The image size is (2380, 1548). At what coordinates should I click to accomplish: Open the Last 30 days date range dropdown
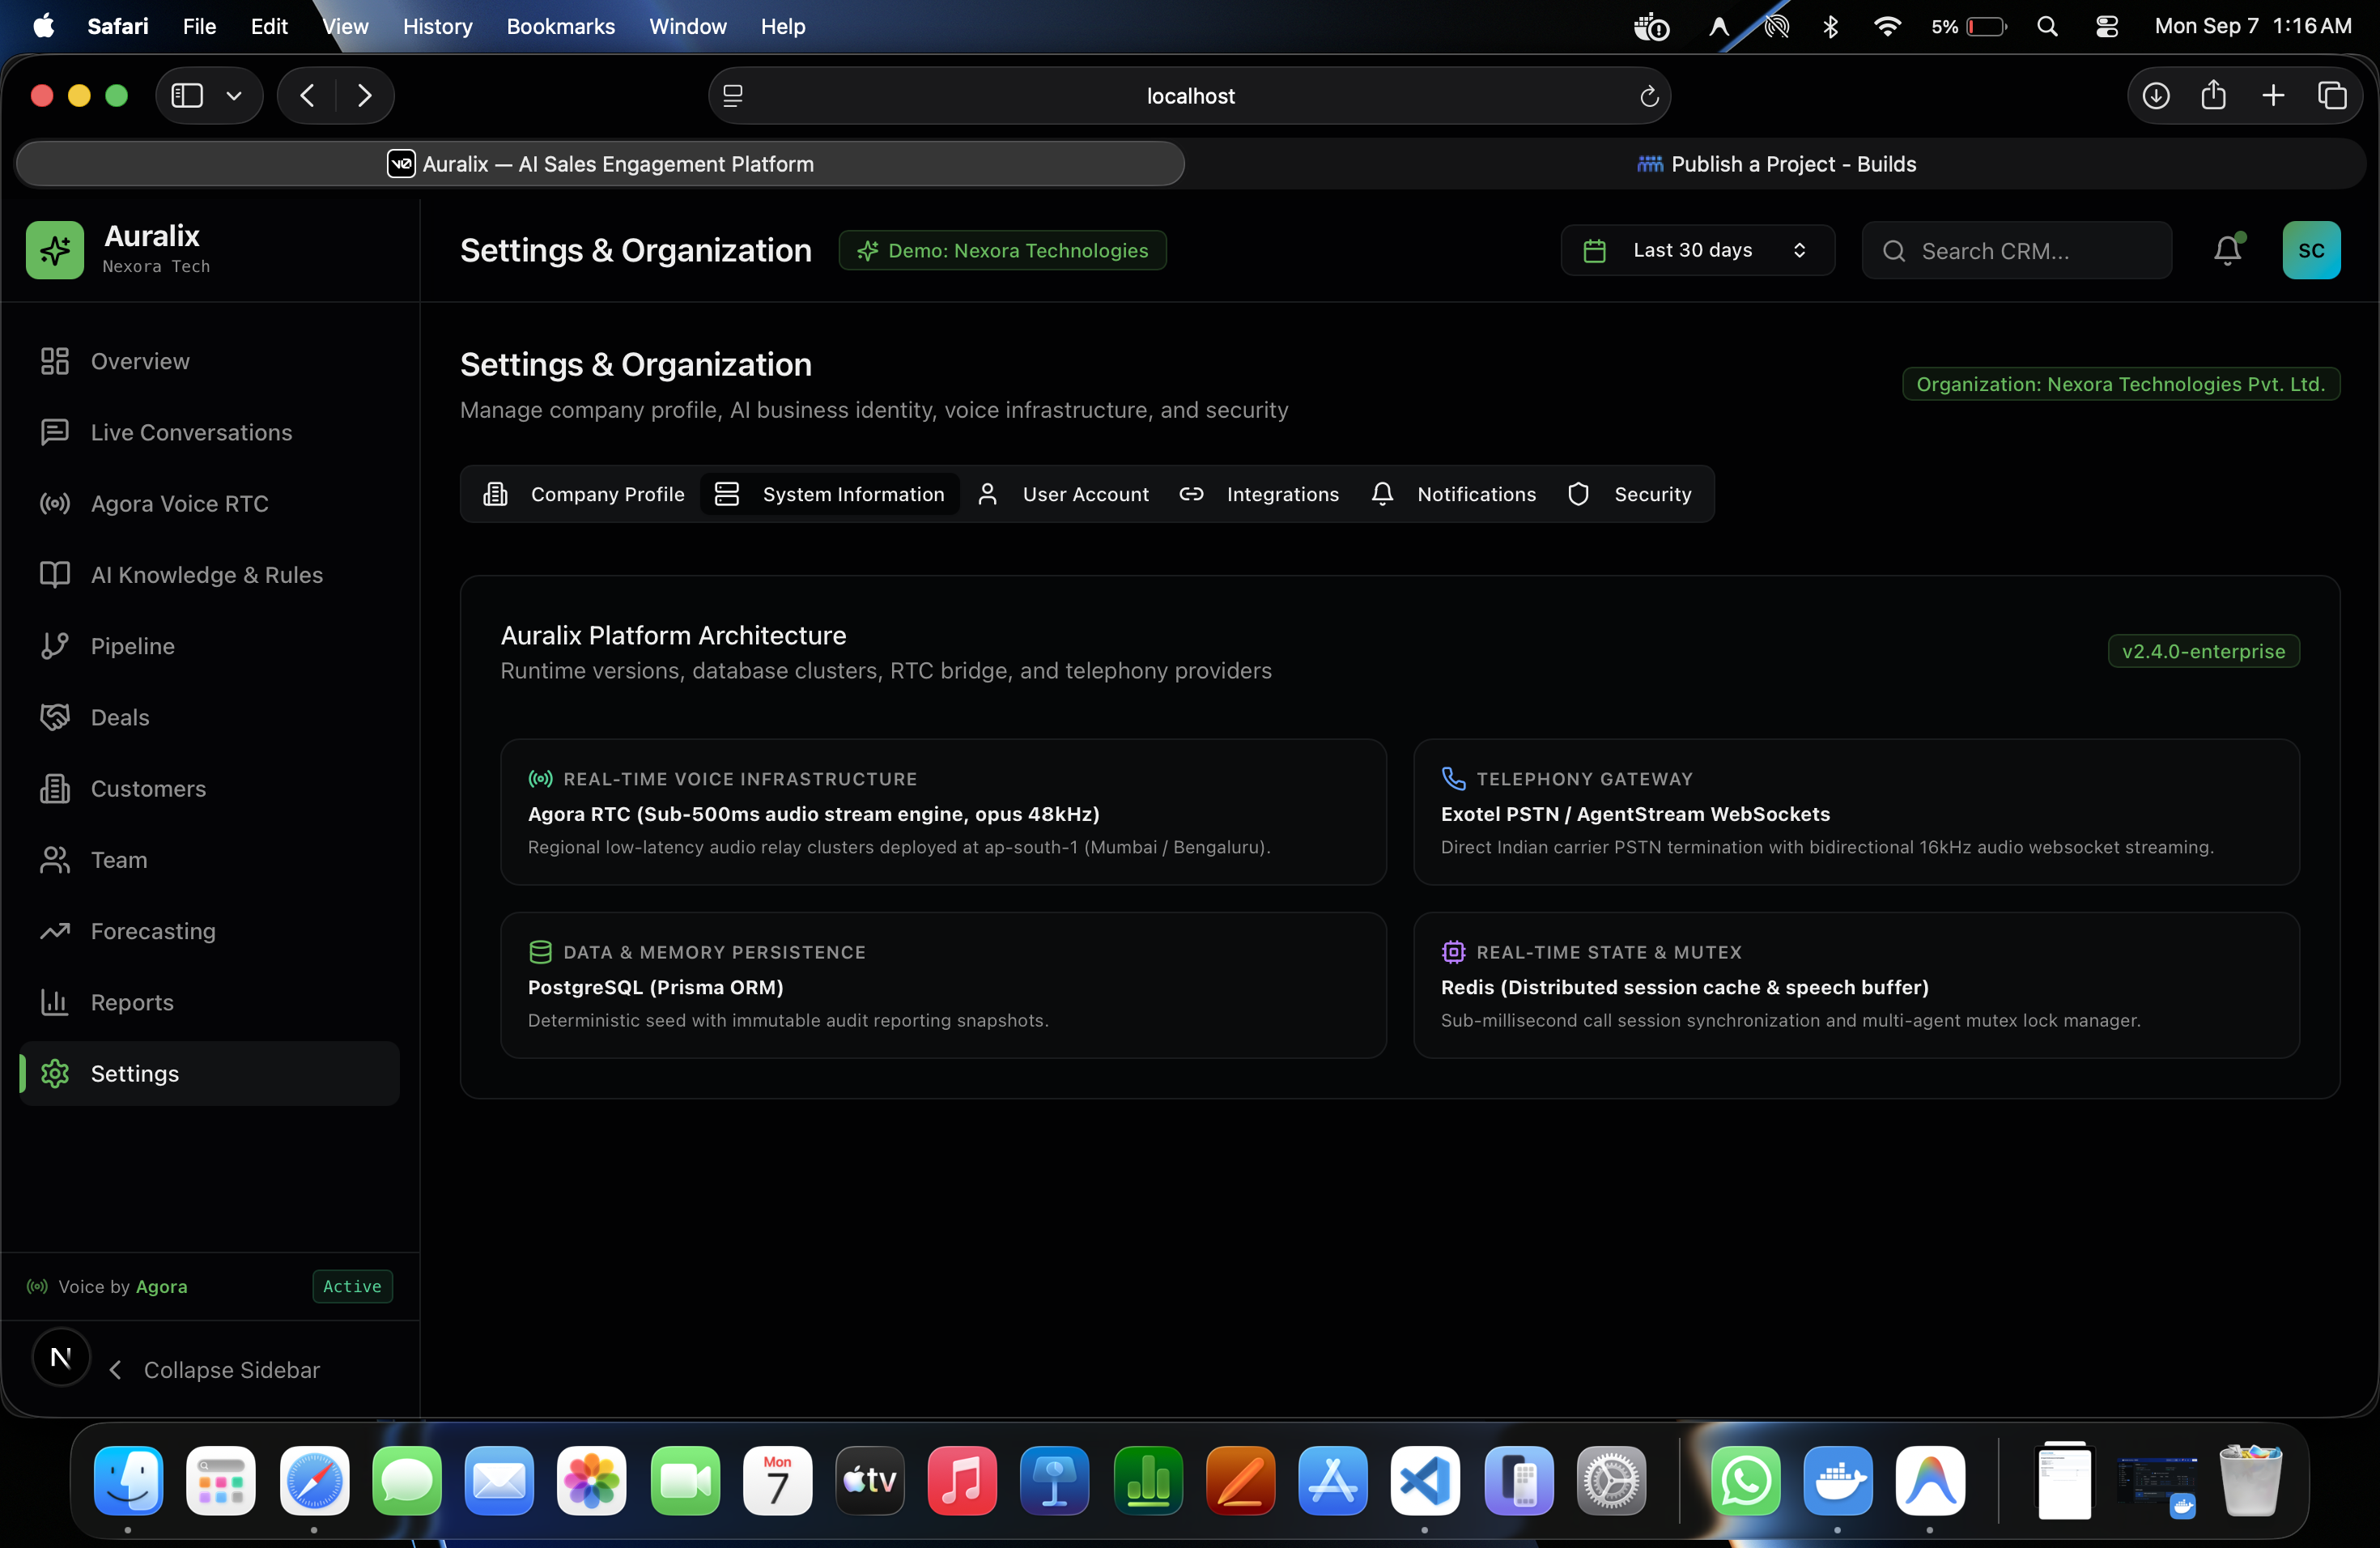[x=1697, y=250]
